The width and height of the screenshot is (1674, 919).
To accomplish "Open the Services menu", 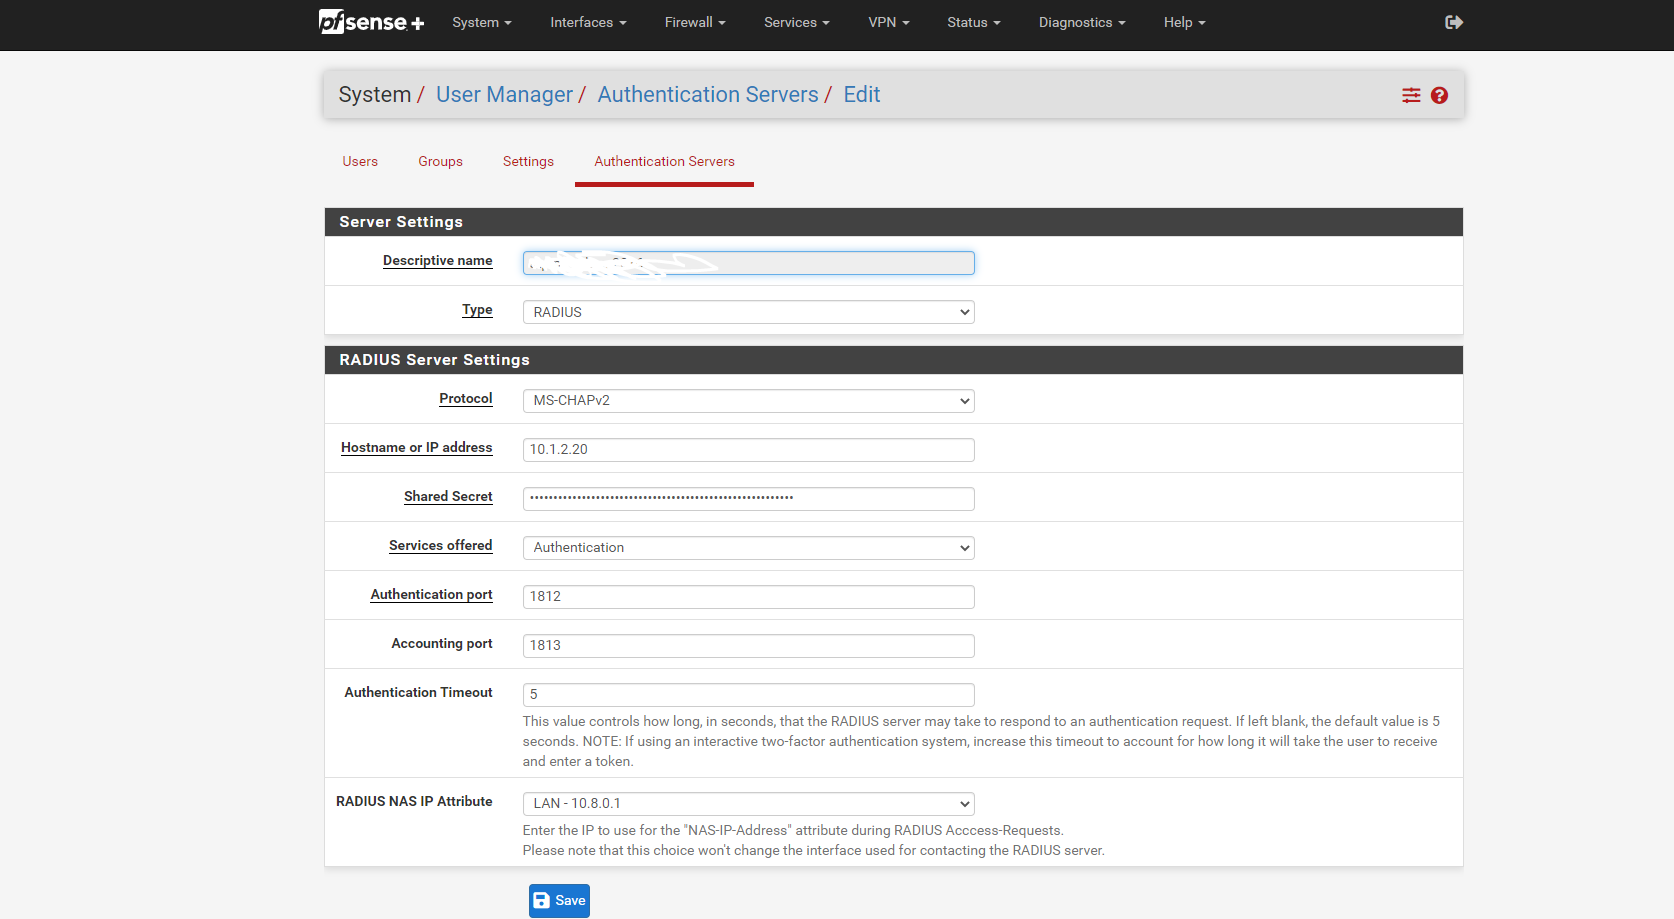I will tap(796, 22).
